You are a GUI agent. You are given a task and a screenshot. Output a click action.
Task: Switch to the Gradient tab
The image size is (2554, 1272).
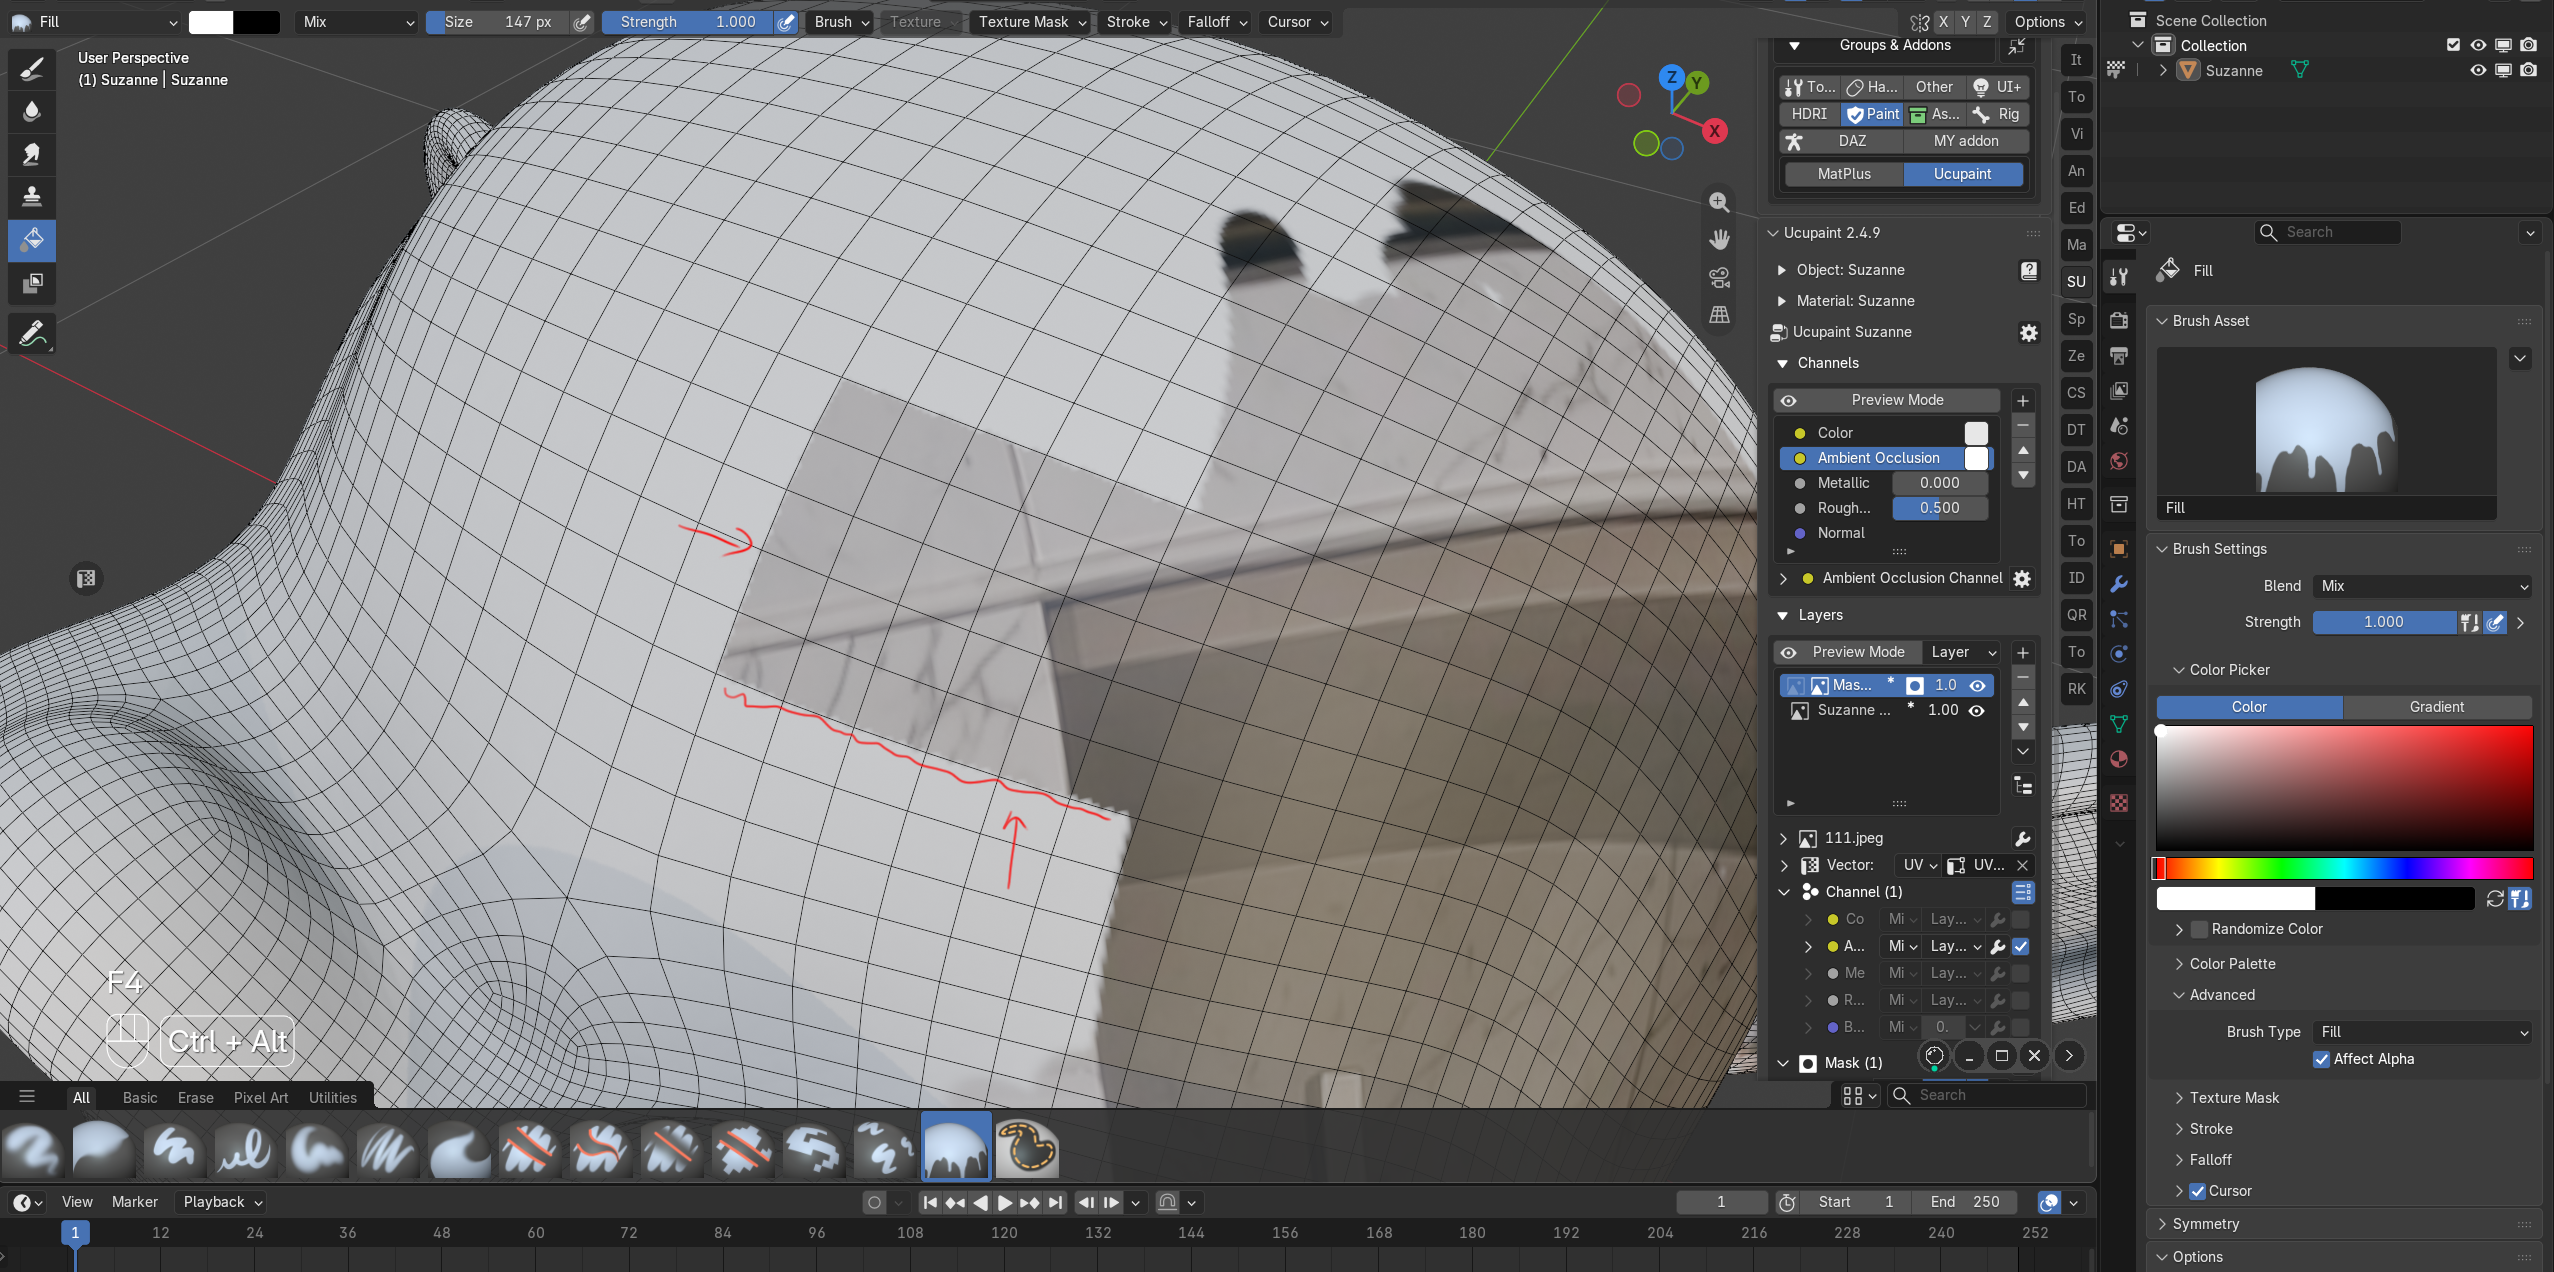click(2436, 708)
